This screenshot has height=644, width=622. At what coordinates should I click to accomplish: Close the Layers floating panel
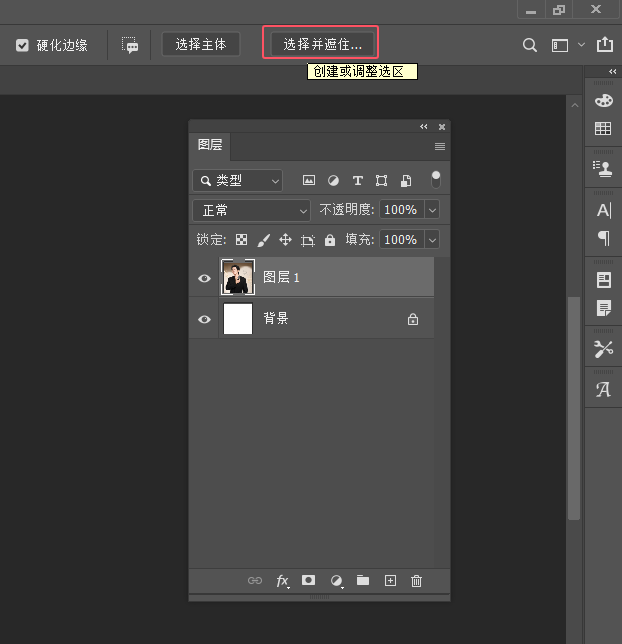(x=442, y=127)
